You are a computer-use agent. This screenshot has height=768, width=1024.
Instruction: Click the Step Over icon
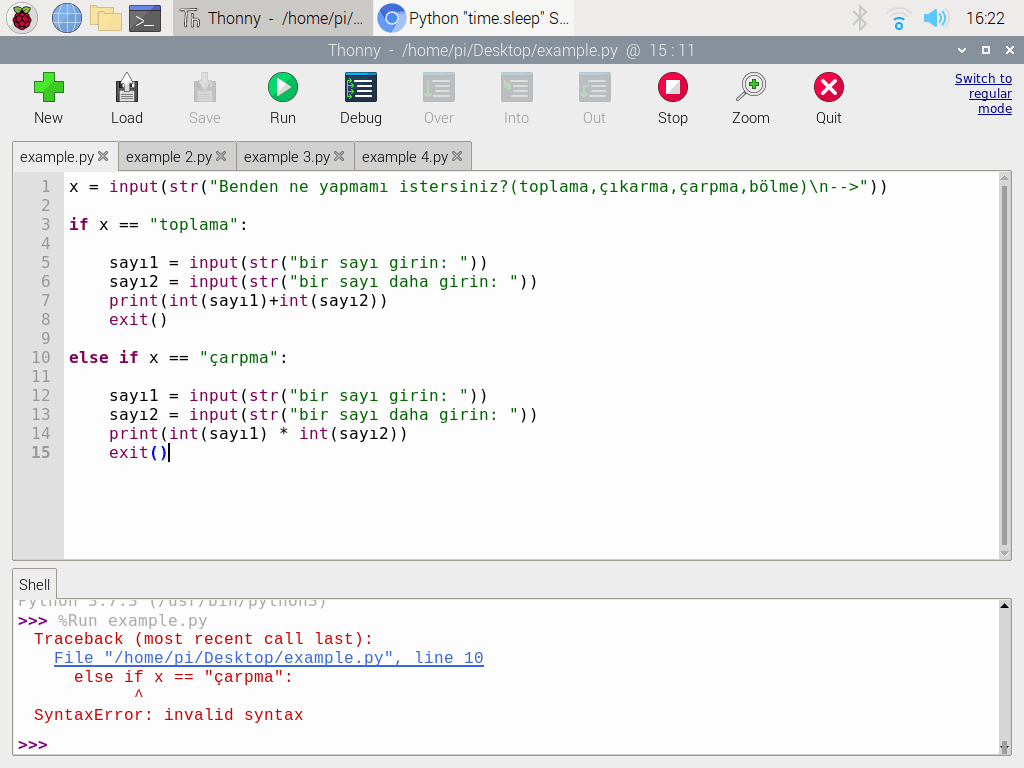coord(439,99)
